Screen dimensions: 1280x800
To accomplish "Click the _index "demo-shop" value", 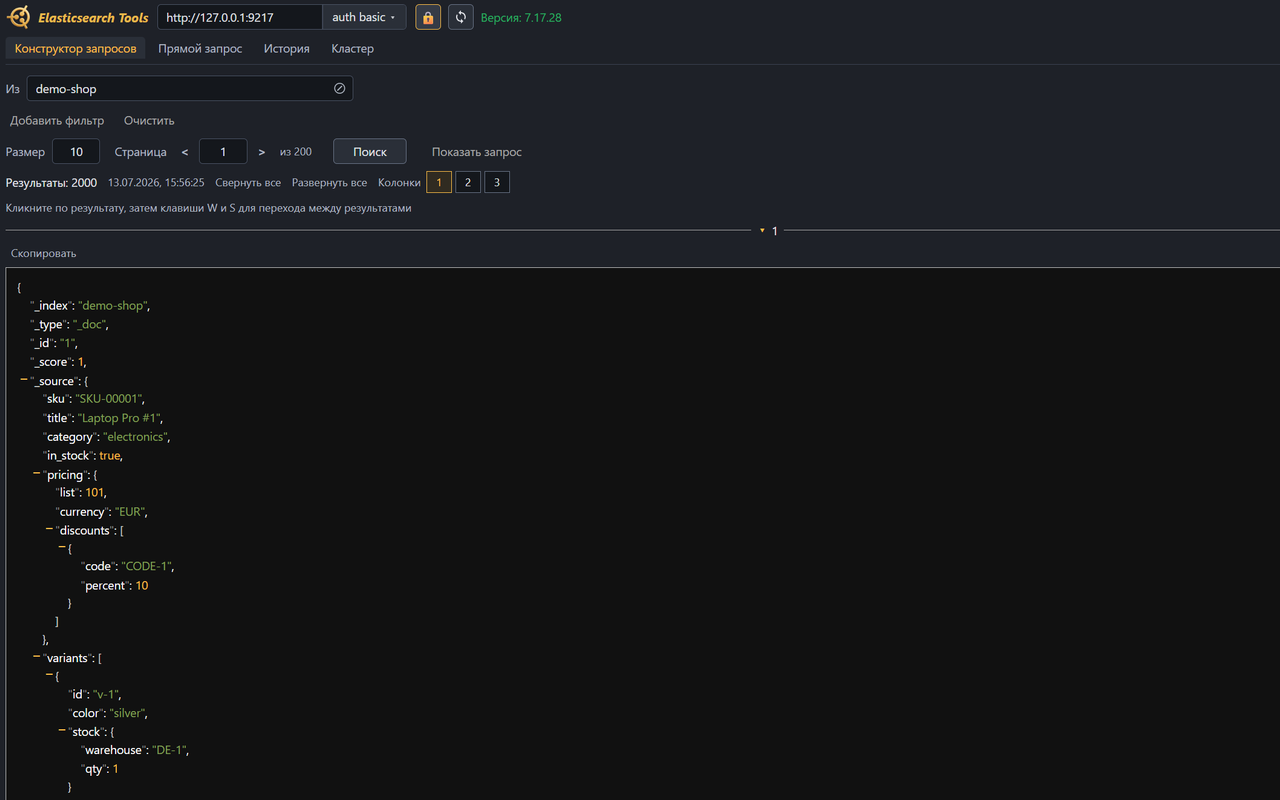I will (x=113, y=306).
